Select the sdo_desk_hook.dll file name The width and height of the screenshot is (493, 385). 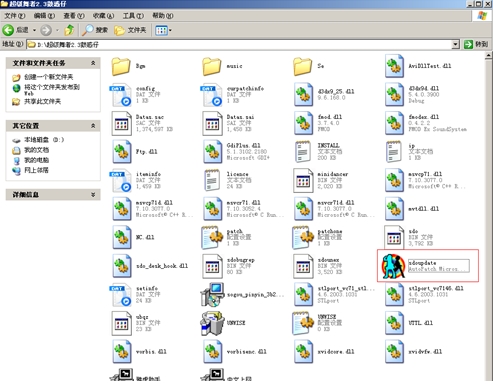pyautogui.click(x=162, y=266)
